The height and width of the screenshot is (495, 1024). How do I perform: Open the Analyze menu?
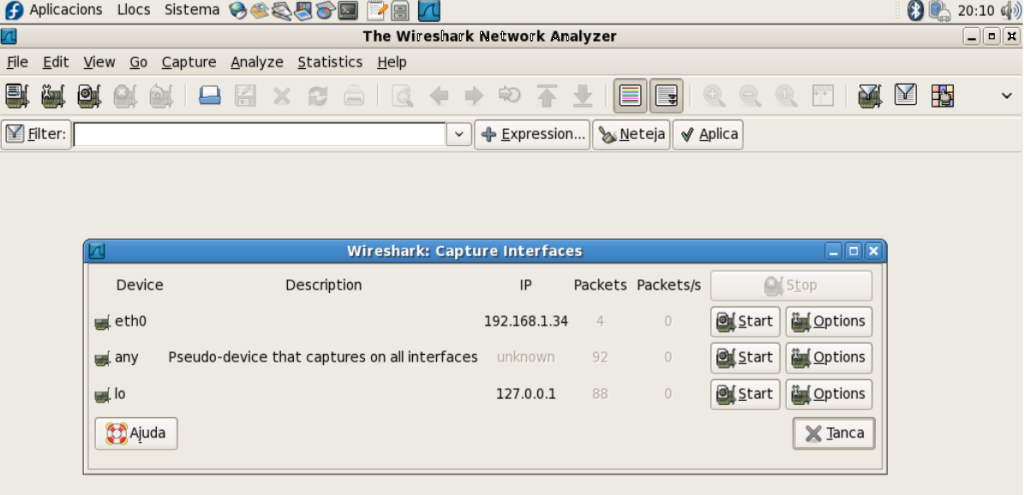pos(257,62)
